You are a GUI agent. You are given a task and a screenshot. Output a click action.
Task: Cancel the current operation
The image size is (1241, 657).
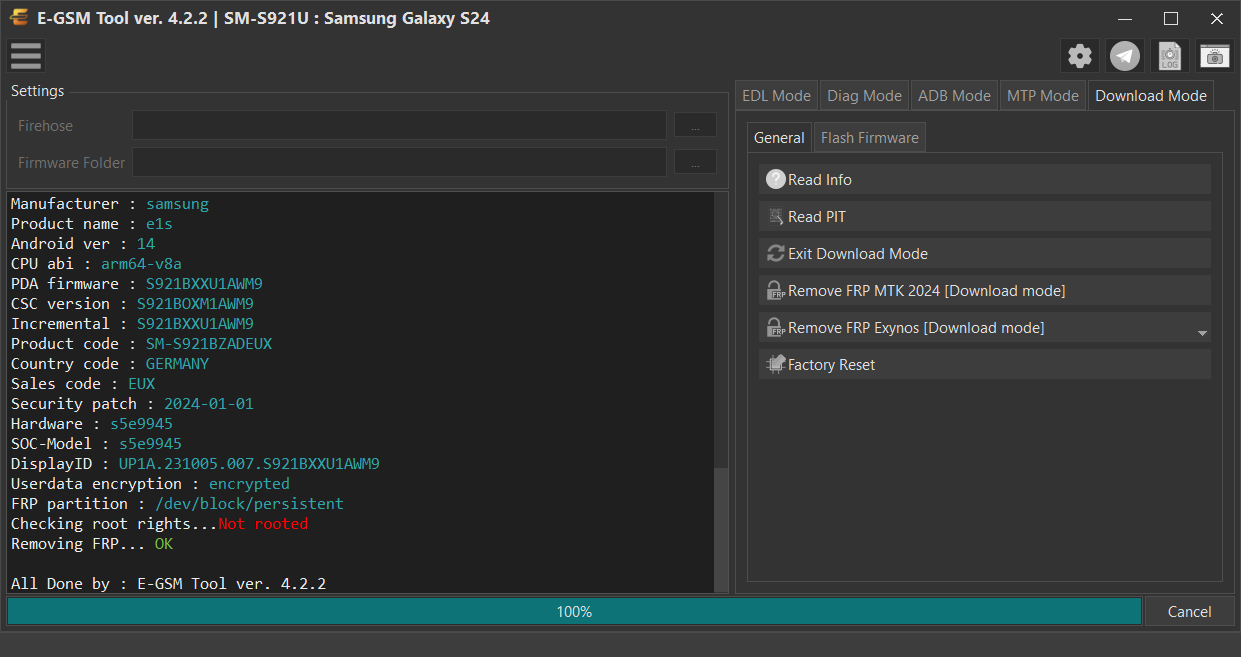click(x=1189, y=612)
